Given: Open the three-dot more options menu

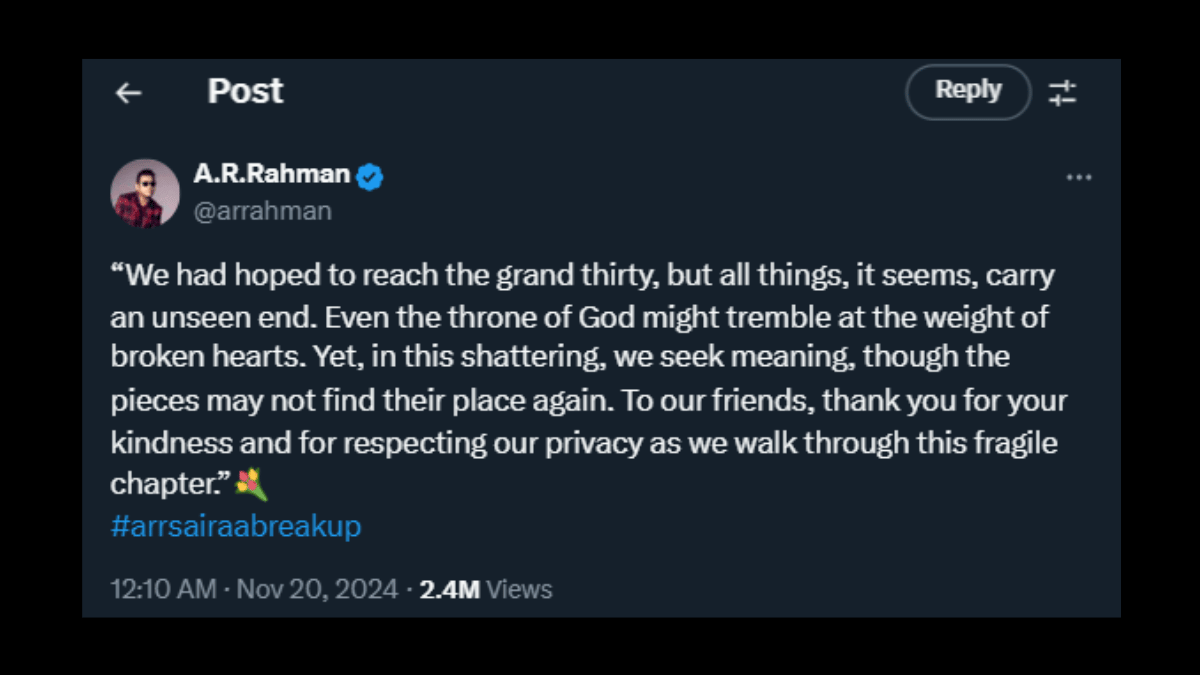Looking at the screenshot, I should click(x=1078, y=178).
